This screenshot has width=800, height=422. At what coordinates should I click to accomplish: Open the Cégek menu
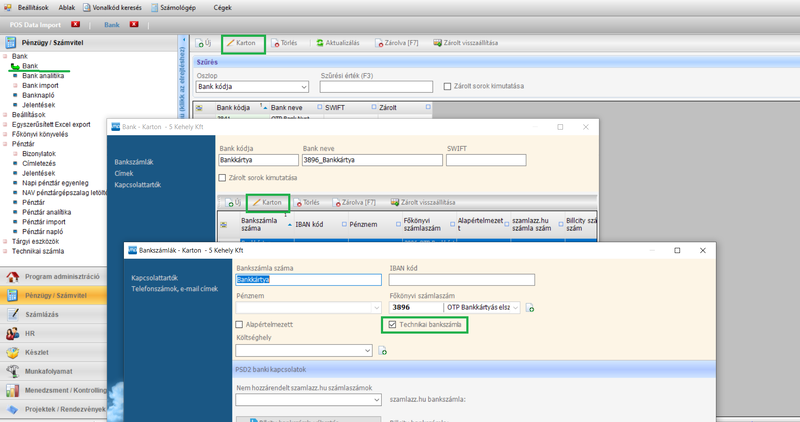click(x=225, y=7)
